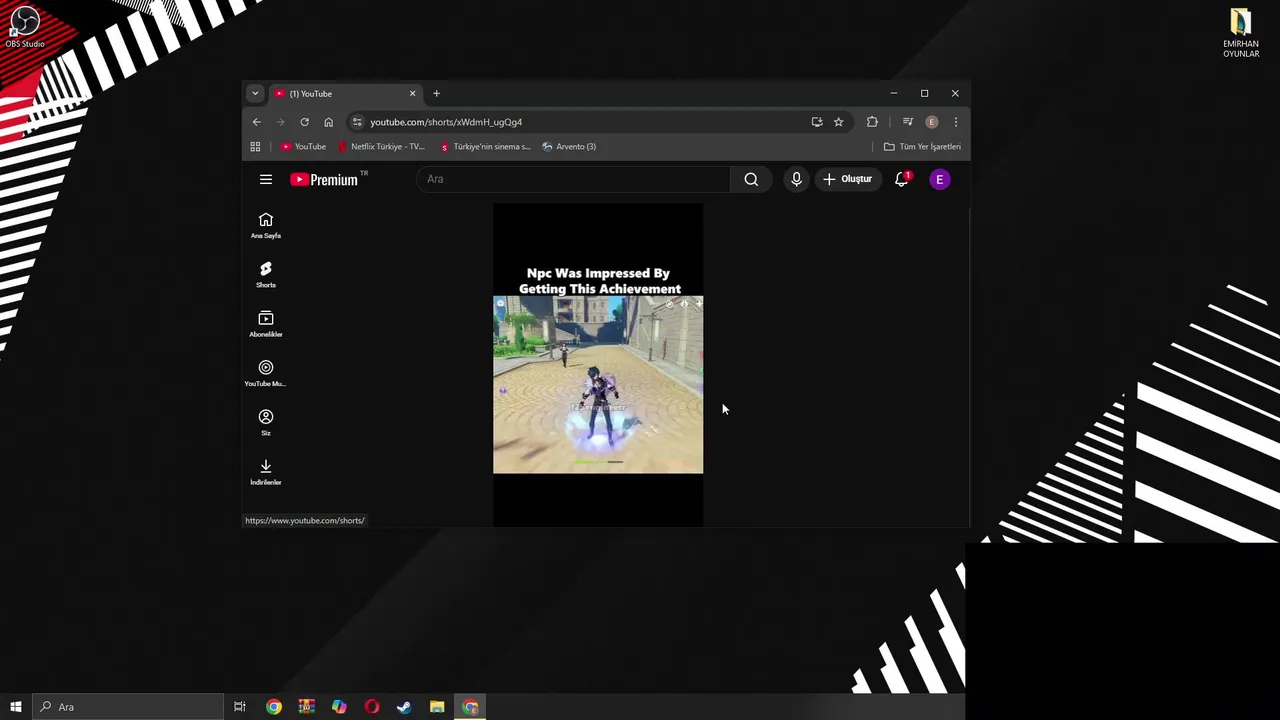Go back in the browser
The height and width of the screenshot is (720, 1280).
[x=256, y=122]
